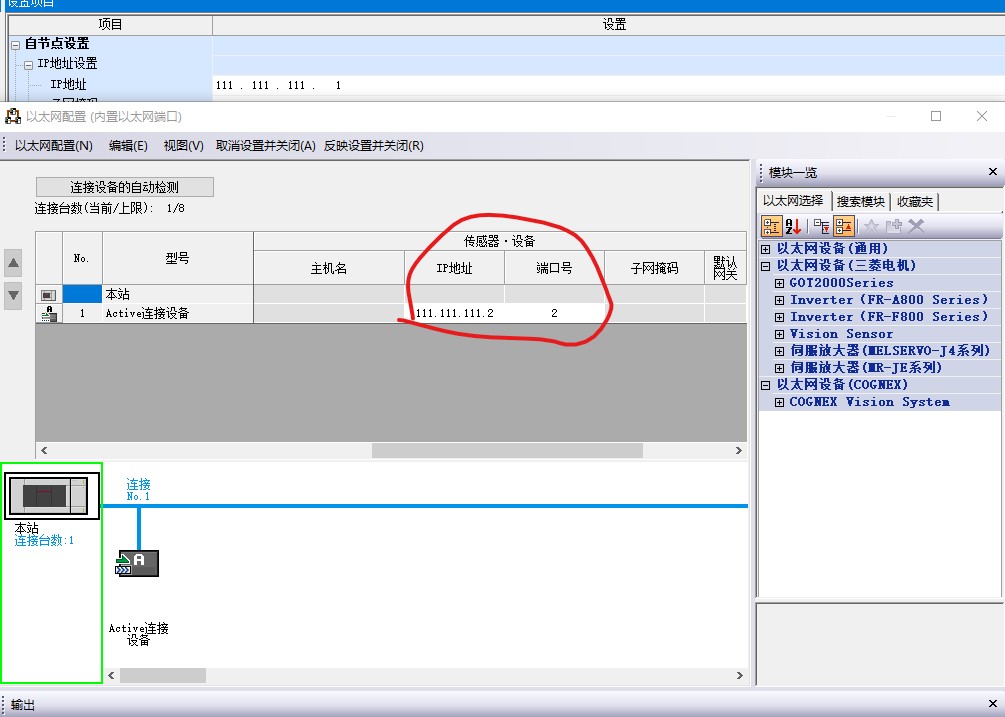
Task: Expand the GOT2000Series tree node
Action: pyautogui.click(x=779, y=283)
